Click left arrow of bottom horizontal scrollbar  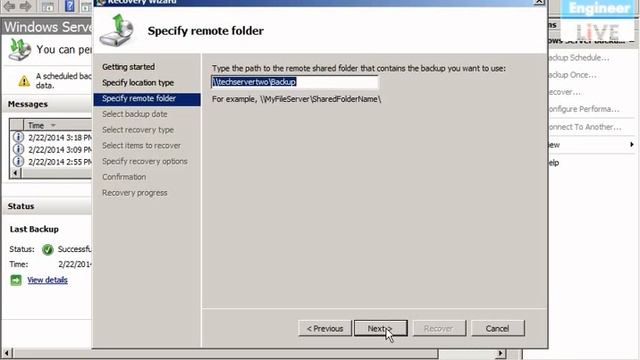click(7, 352)
